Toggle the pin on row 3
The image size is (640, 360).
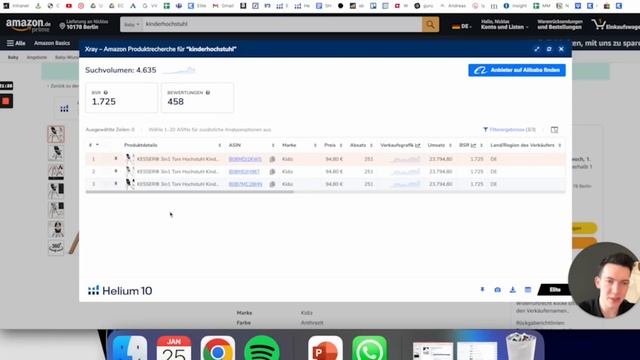coord(116,184)
